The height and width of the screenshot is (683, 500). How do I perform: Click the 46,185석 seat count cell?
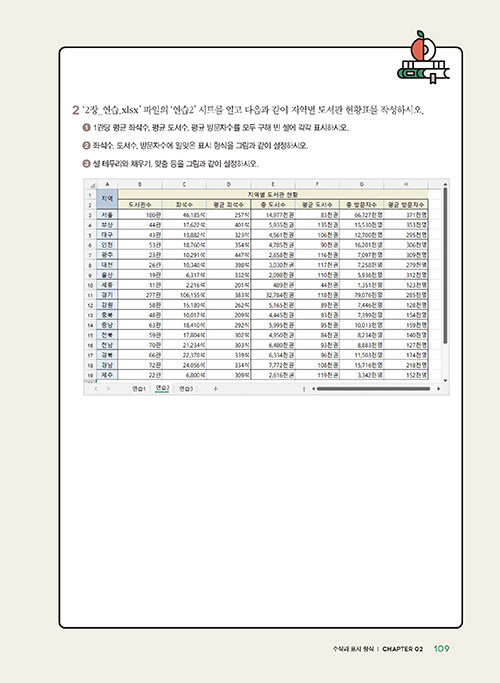[x=184, y=215]
